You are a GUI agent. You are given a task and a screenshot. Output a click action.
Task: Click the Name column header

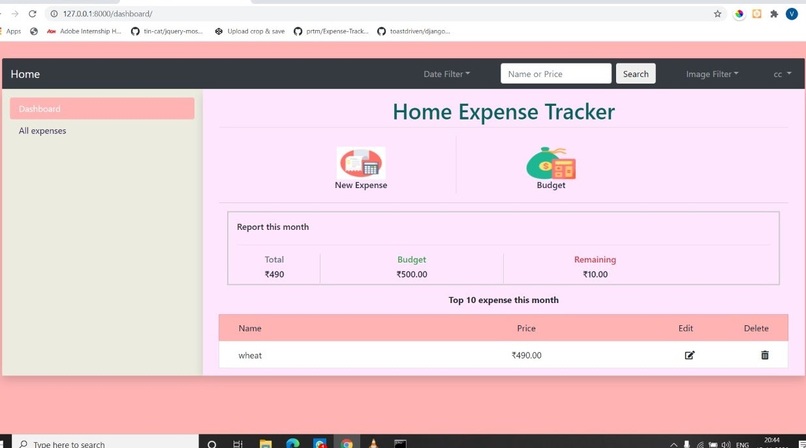click(x=250, y=328)
